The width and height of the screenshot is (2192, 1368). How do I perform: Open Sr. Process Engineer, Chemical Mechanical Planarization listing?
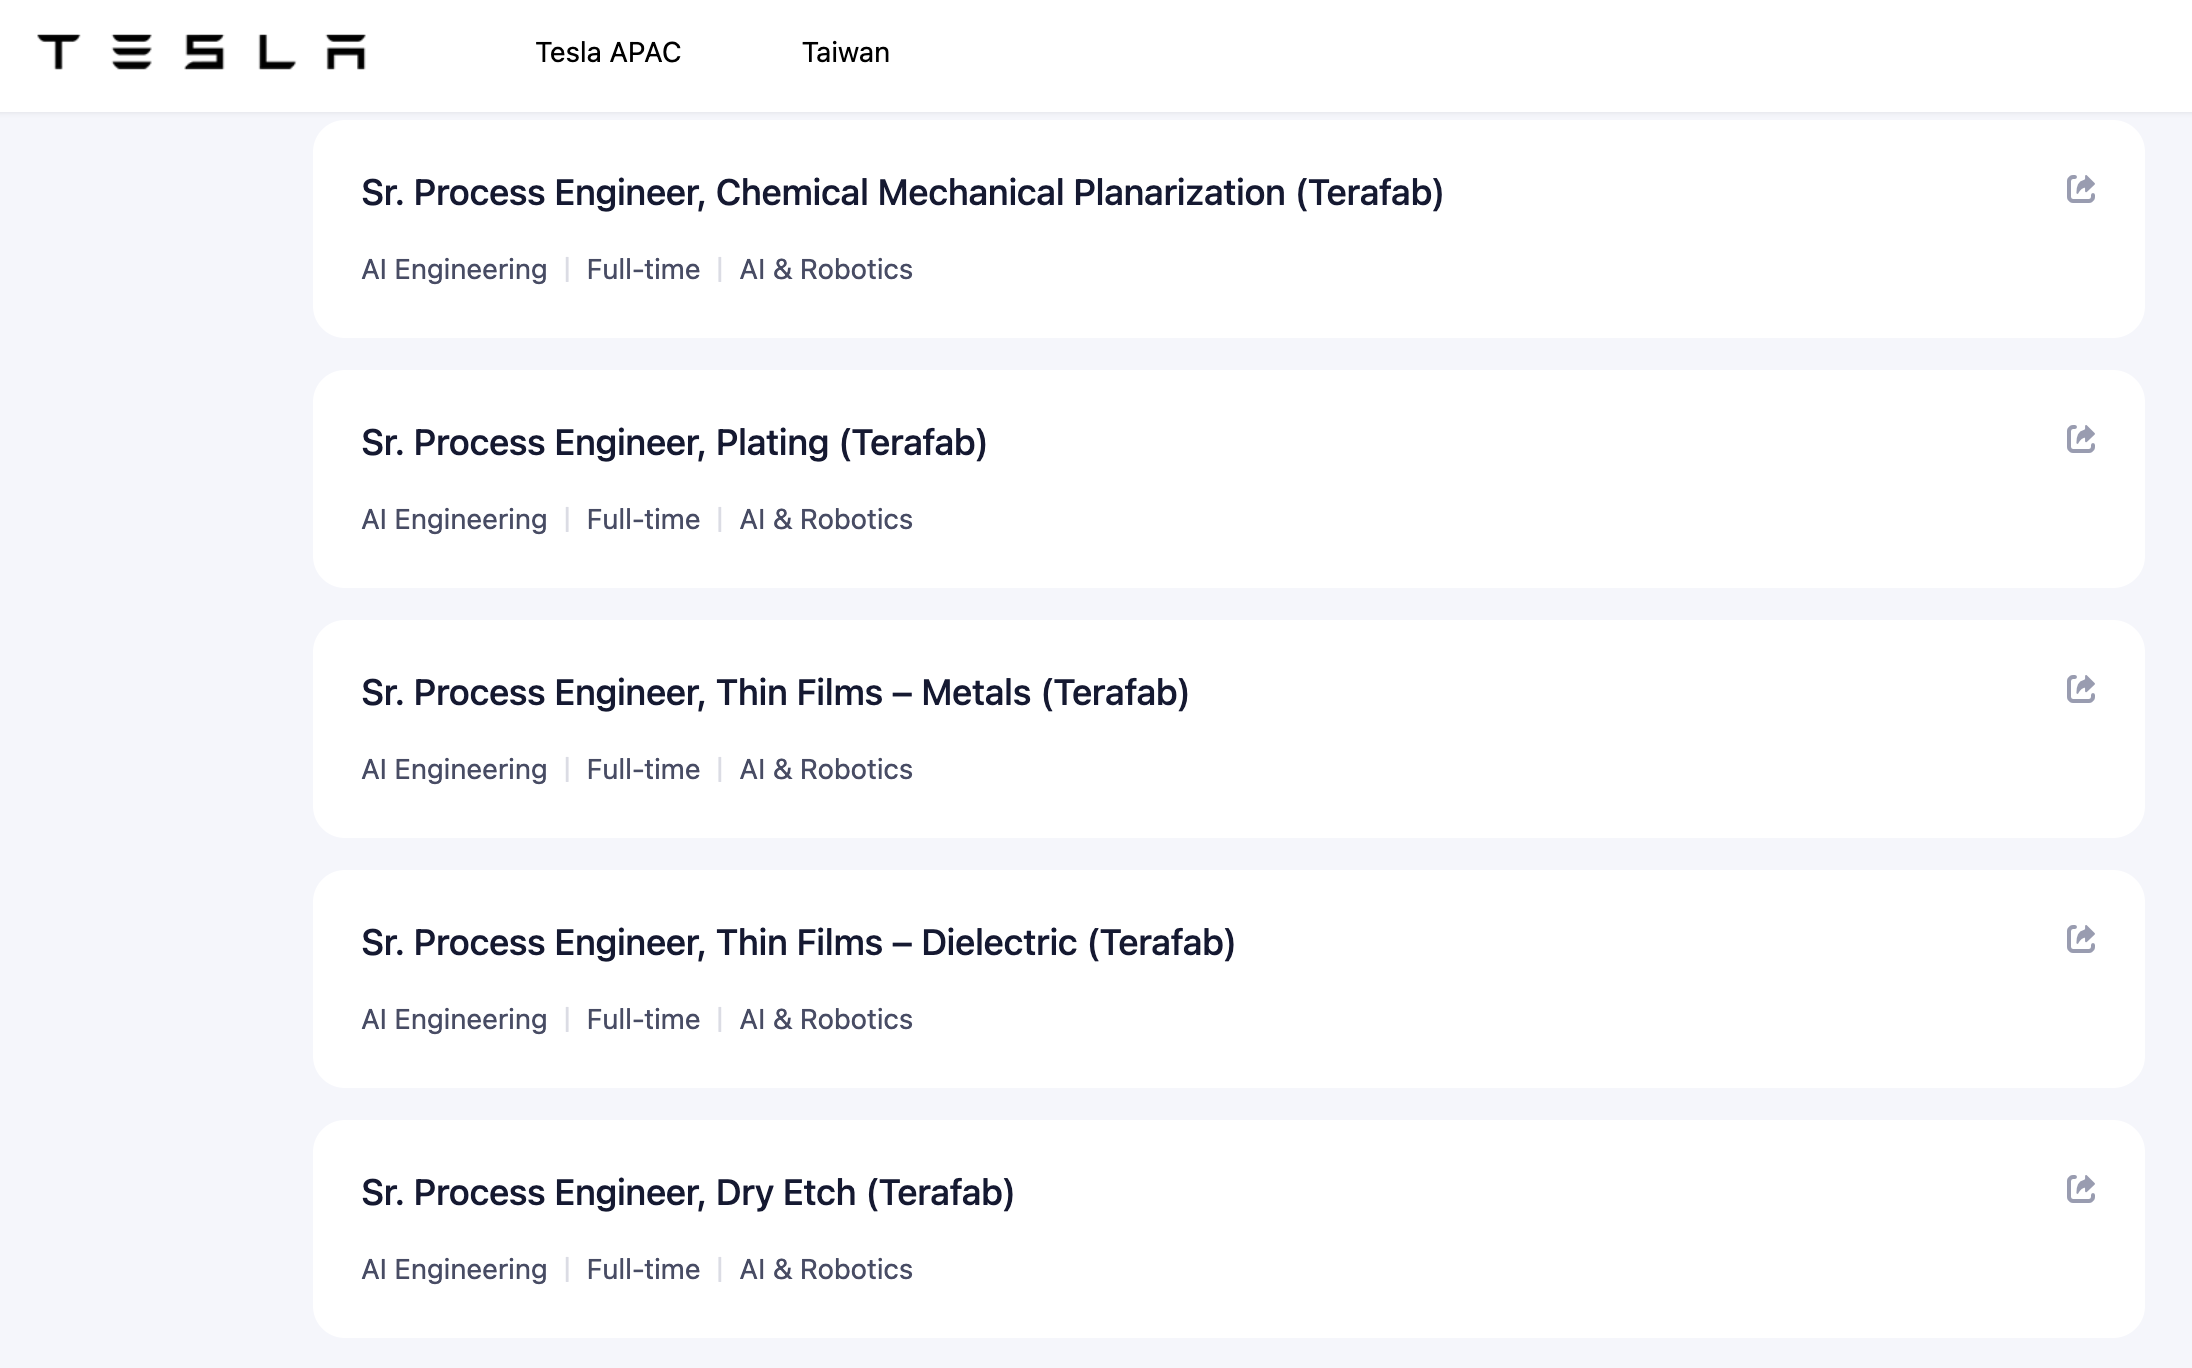[x=902, y=193]
